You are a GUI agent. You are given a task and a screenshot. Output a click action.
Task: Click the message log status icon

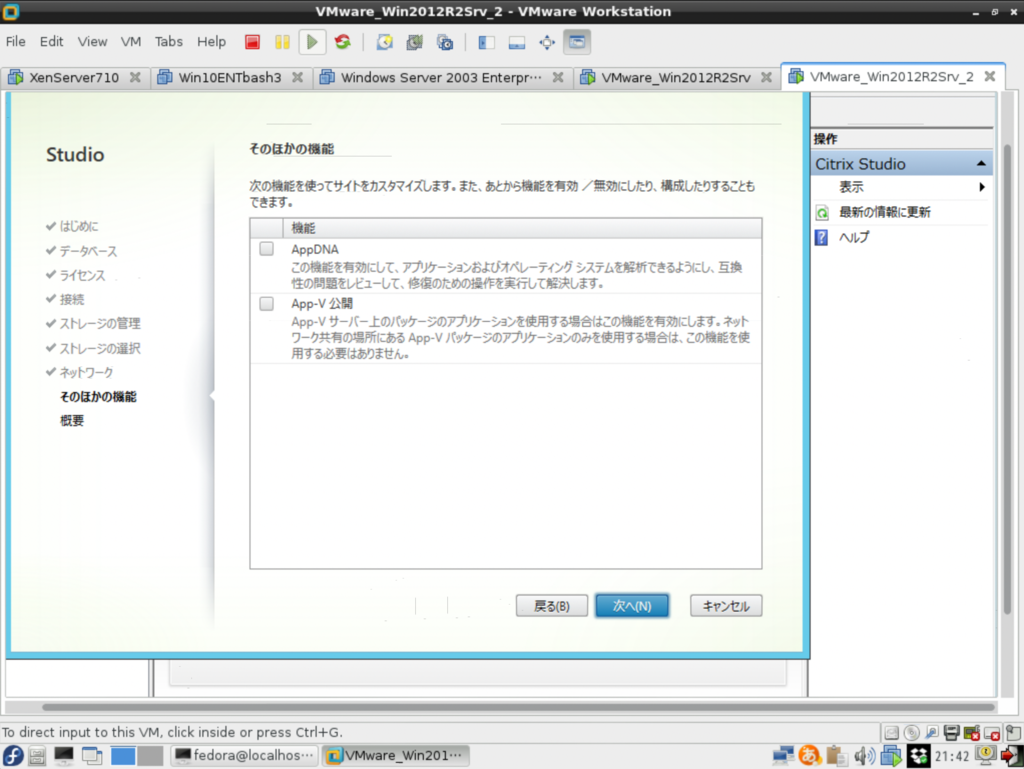(x=1012, y=733)
